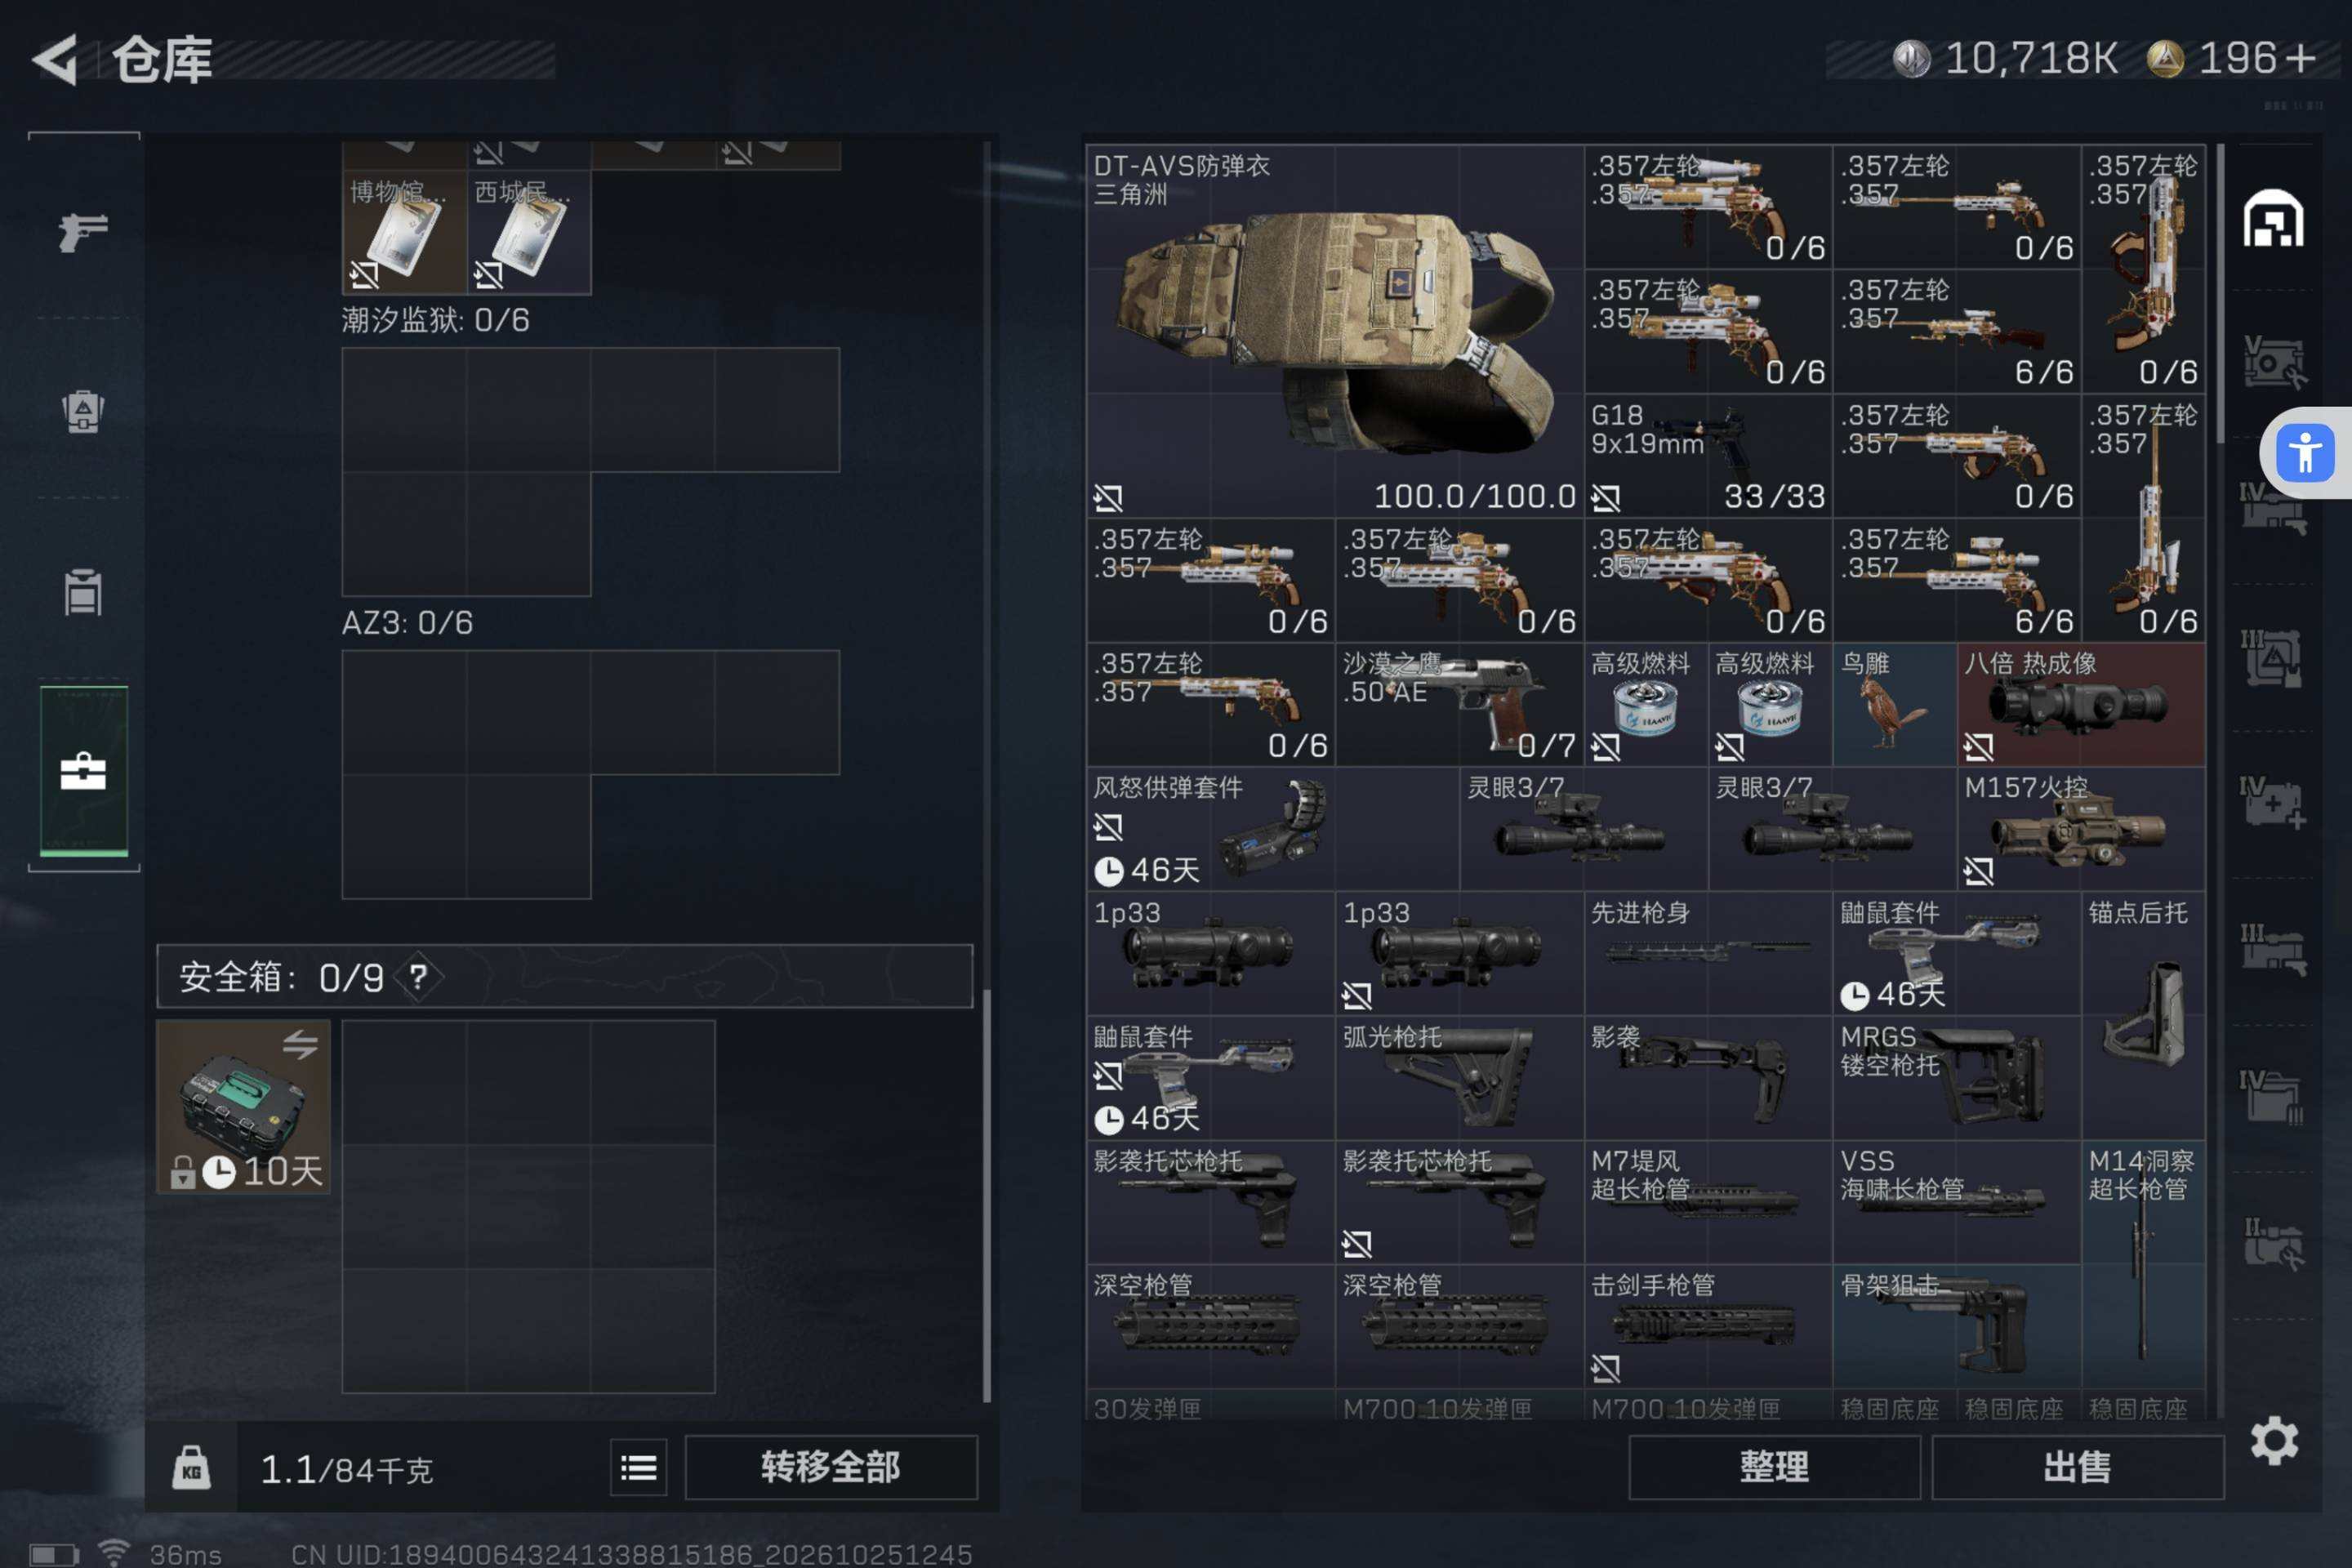Select the safe box with 10天 timer
Image resolution: width=2352 pixels, height=1568 pixels.
[x=243, y=1106]
